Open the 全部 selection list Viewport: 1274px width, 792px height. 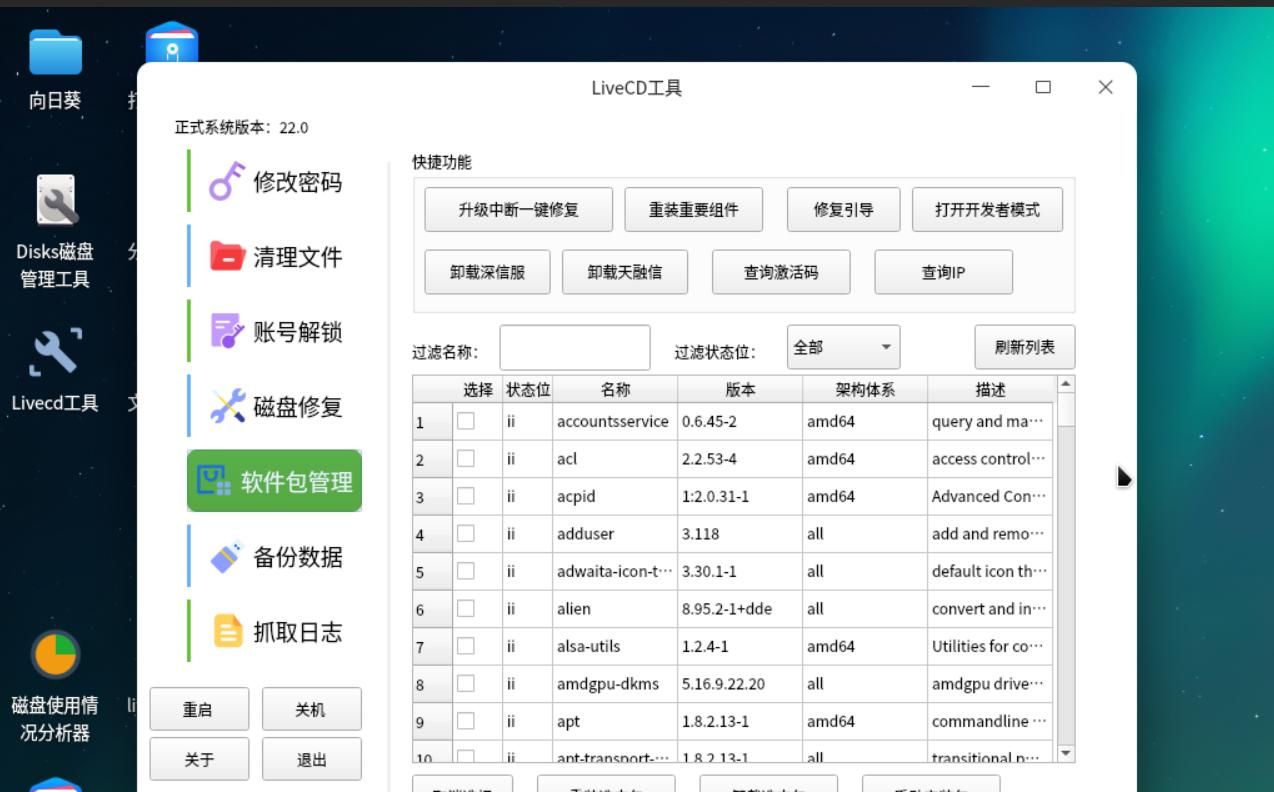point(843,347)
